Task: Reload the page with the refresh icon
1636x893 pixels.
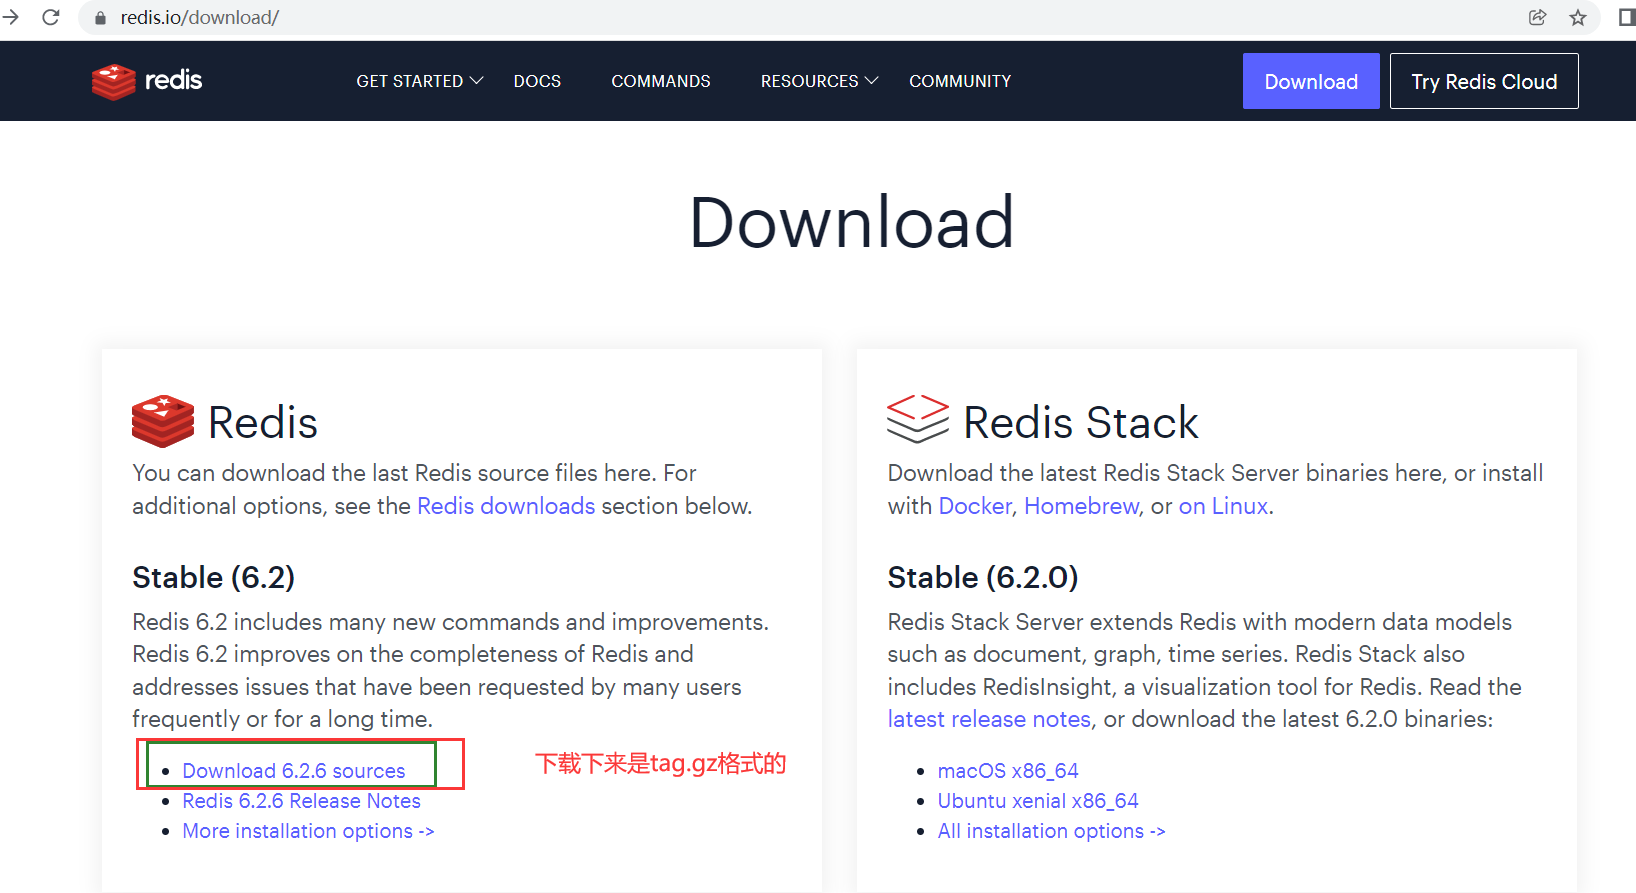Action: (51, 17)
